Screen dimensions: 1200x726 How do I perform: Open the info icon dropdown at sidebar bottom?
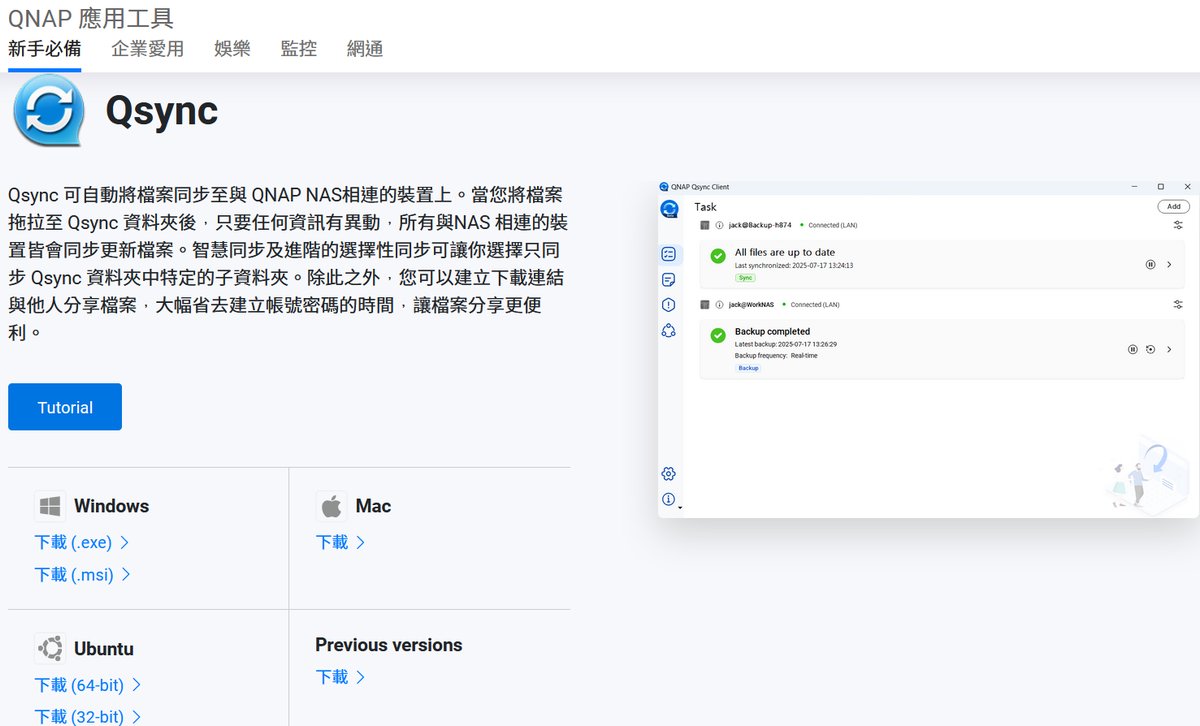pos(670,499)
